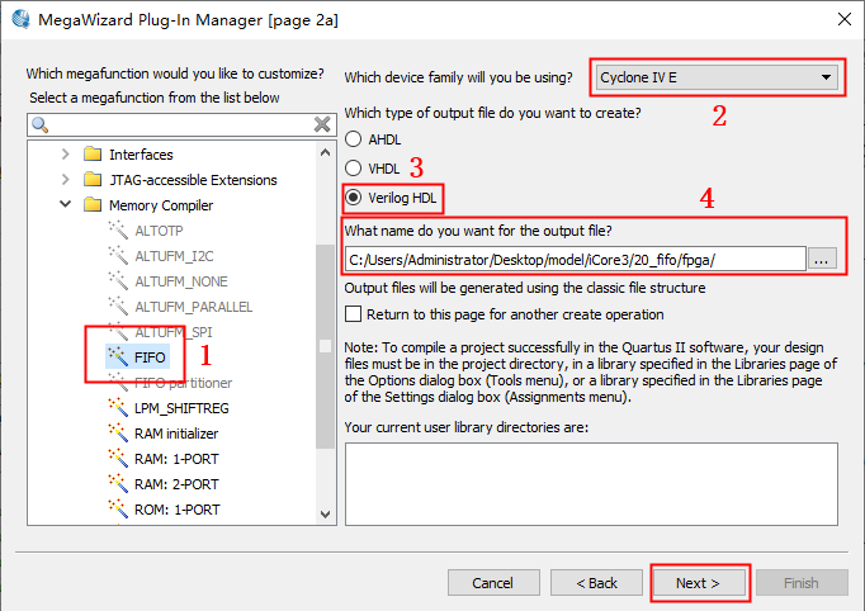Choose the AHDL output file type

coord(353,140)
